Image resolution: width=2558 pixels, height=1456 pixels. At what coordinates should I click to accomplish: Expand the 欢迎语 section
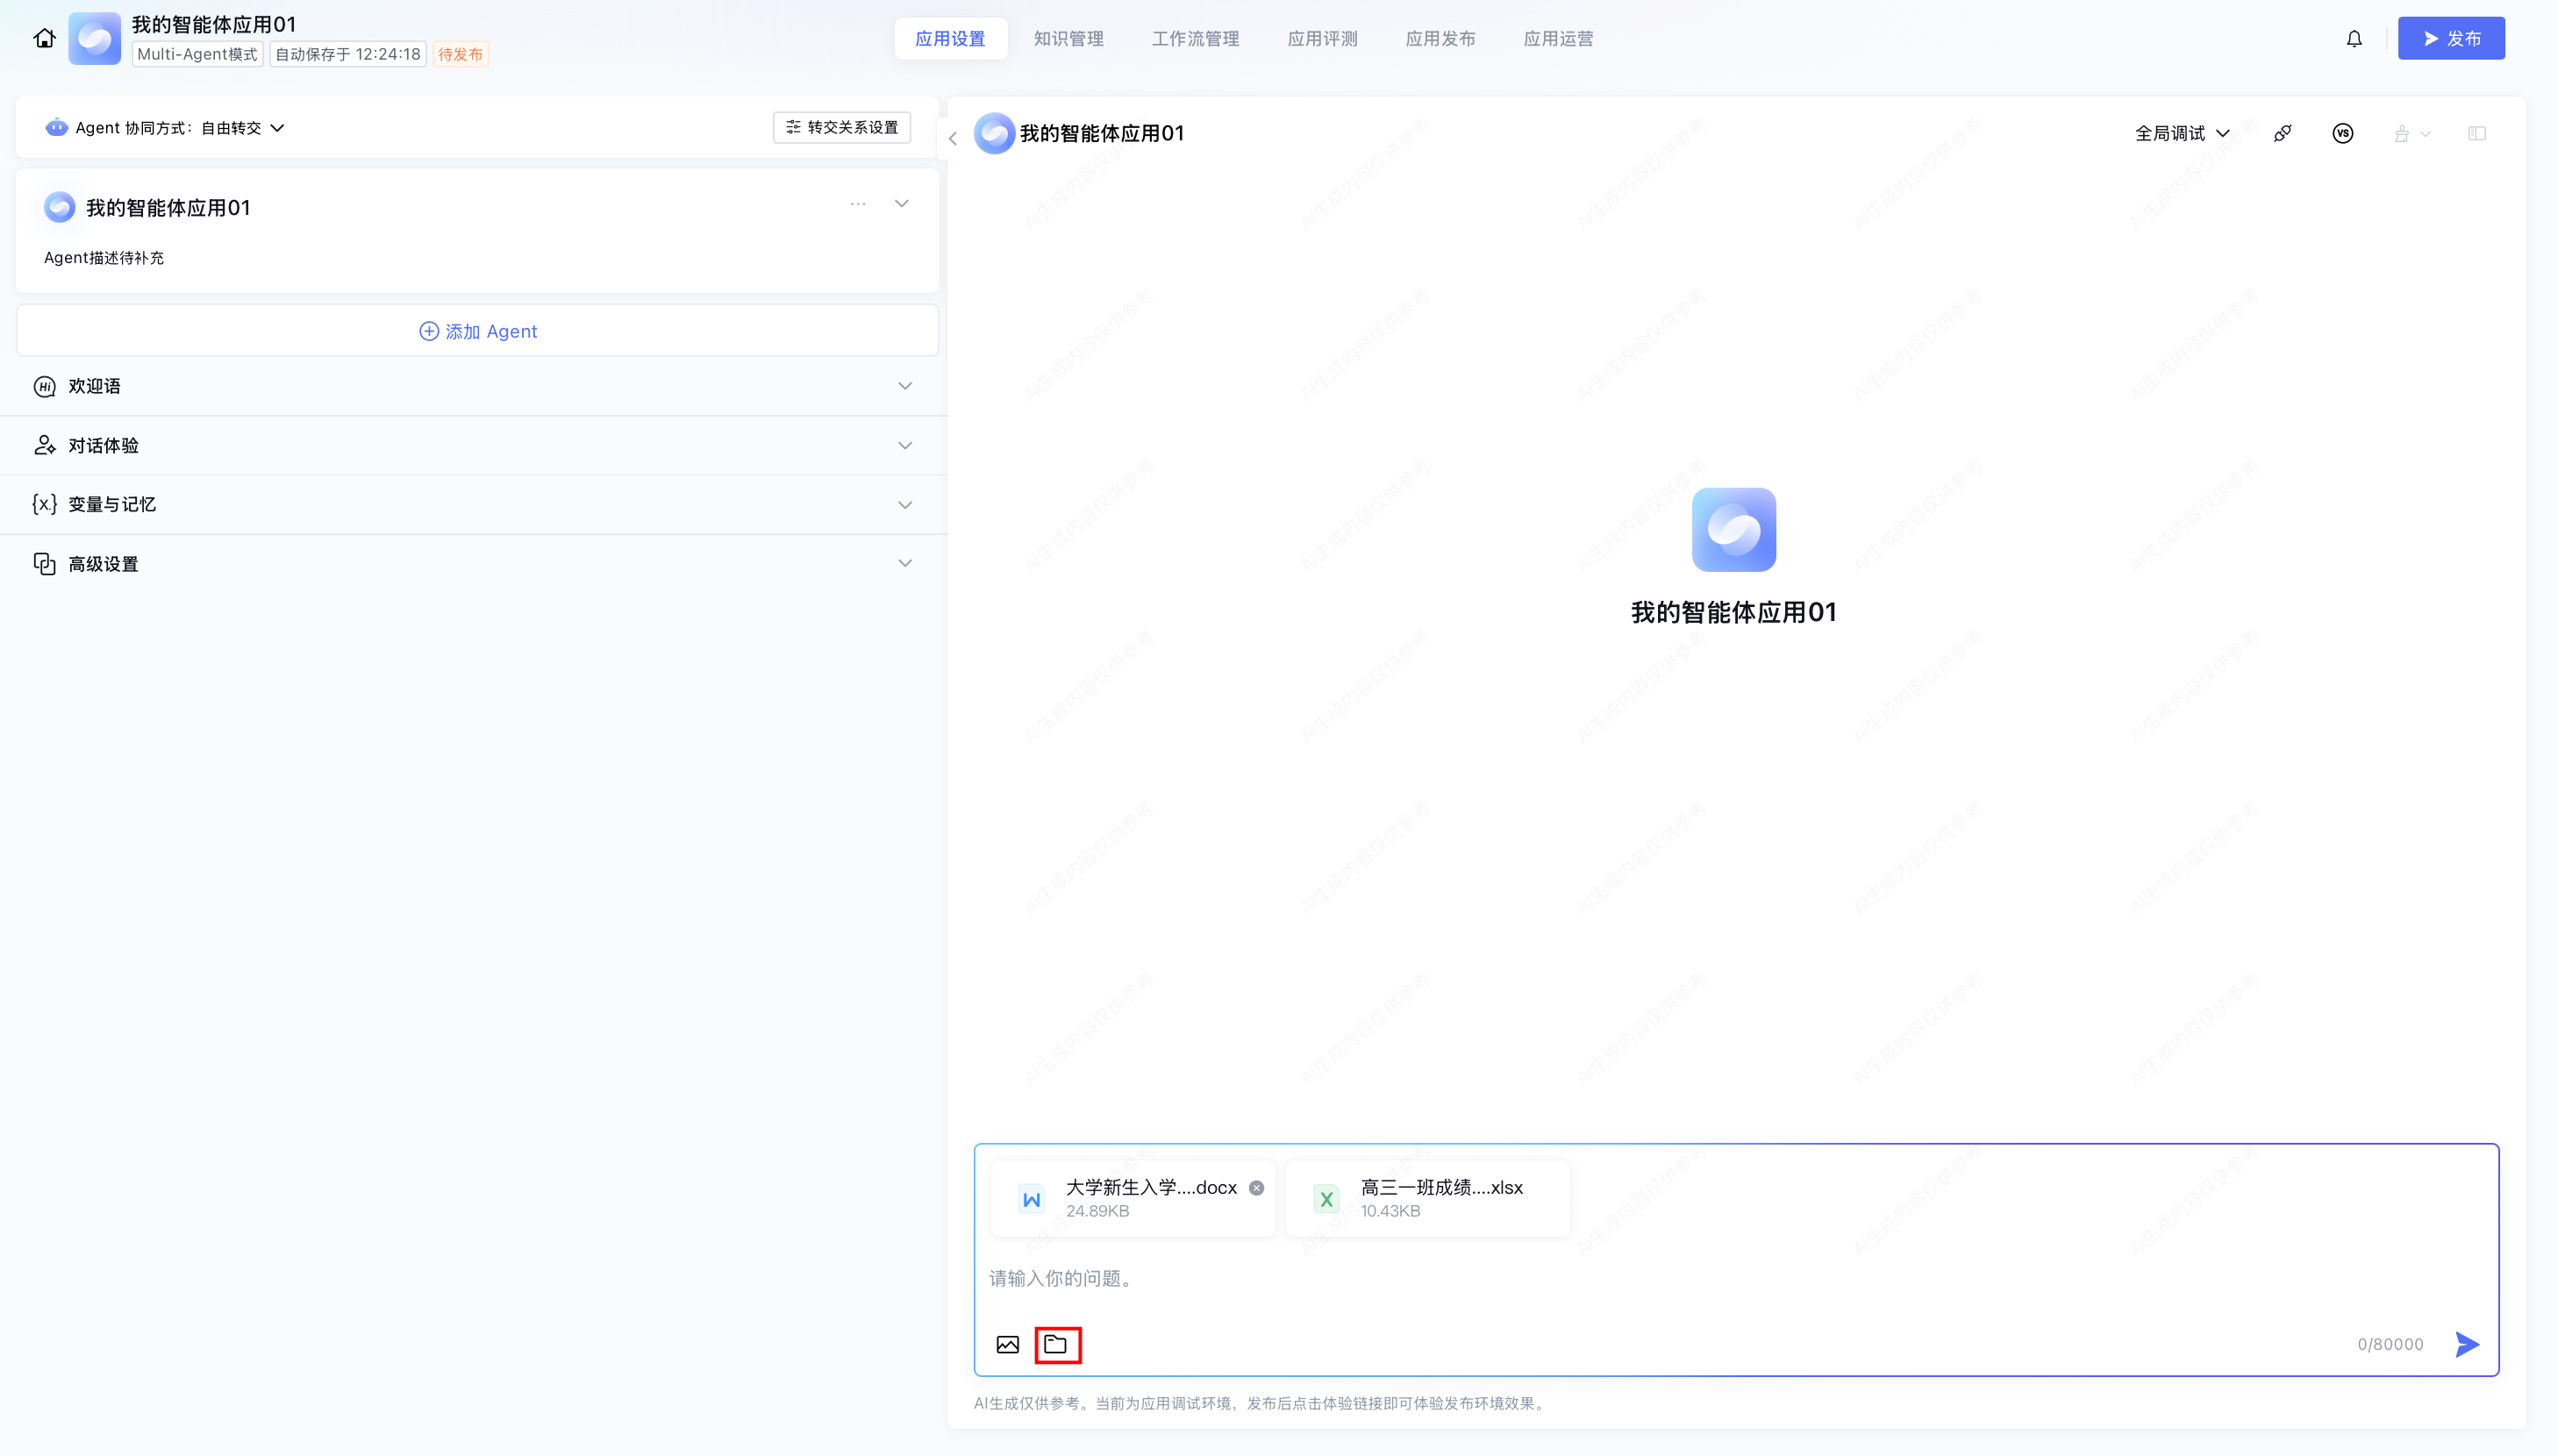click(x=904, y=386)
